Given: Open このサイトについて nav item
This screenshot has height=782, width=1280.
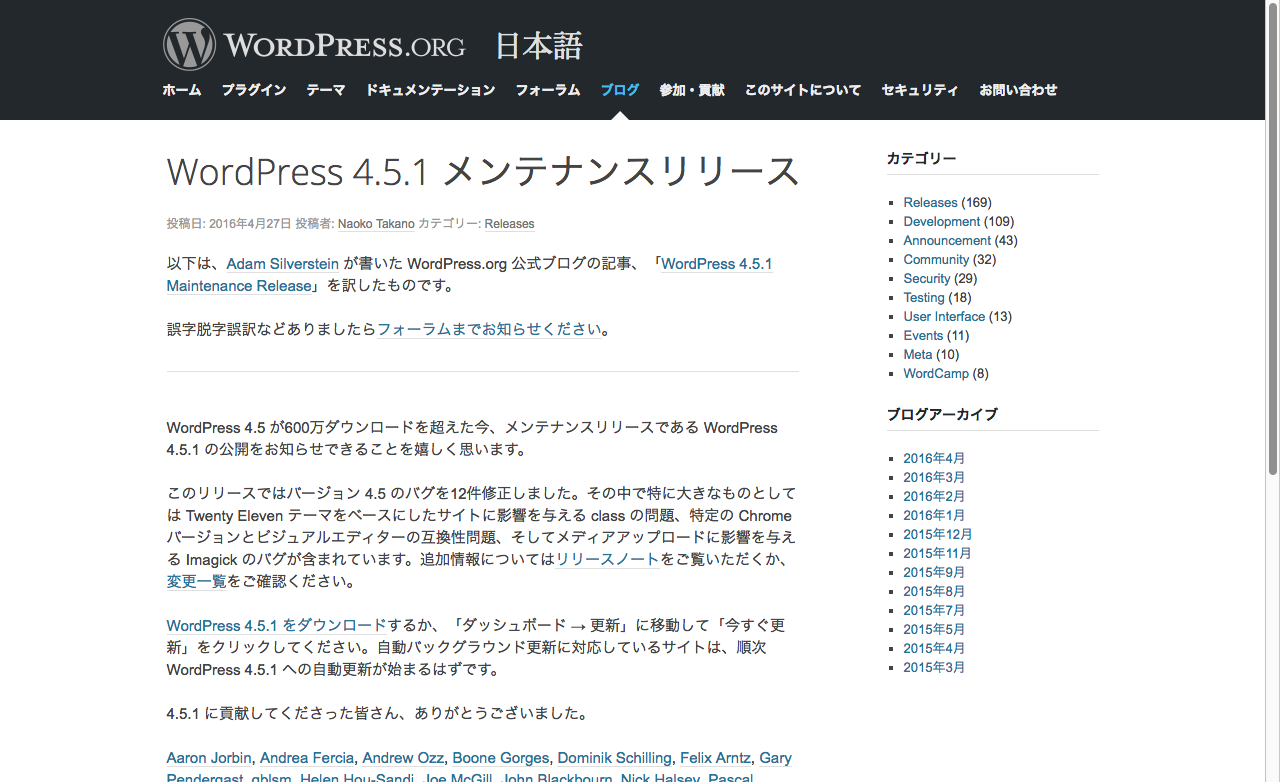Looking at the screenshot, I should pos(803,90).
